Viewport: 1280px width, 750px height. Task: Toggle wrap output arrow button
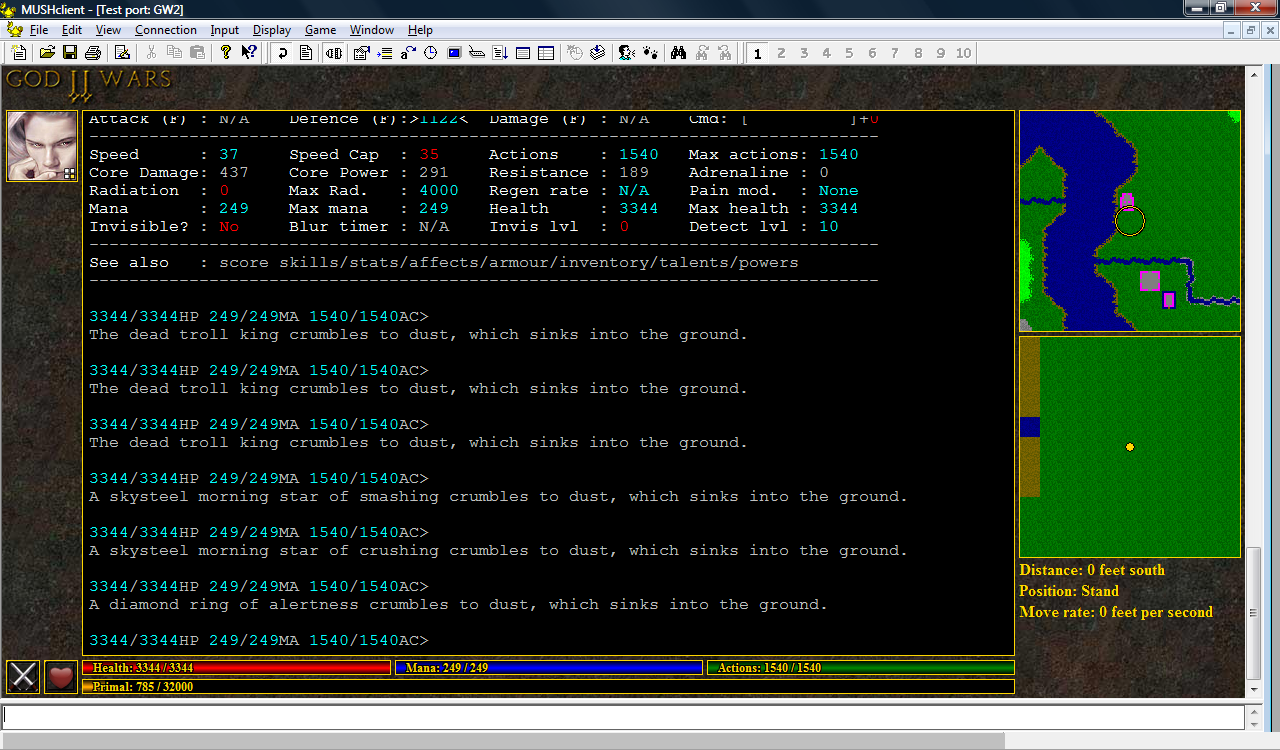(x=283, y=53)
